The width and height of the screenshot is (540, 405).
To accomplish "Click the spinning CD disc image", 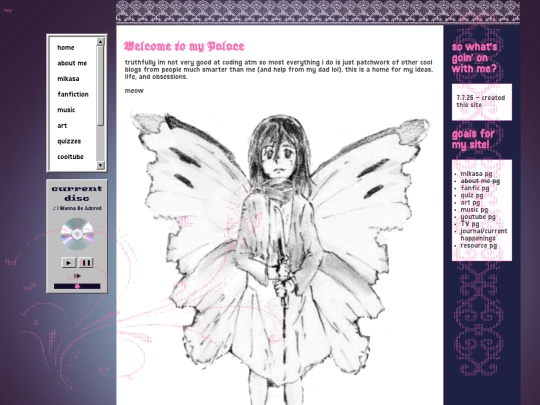I will [77, 234].
